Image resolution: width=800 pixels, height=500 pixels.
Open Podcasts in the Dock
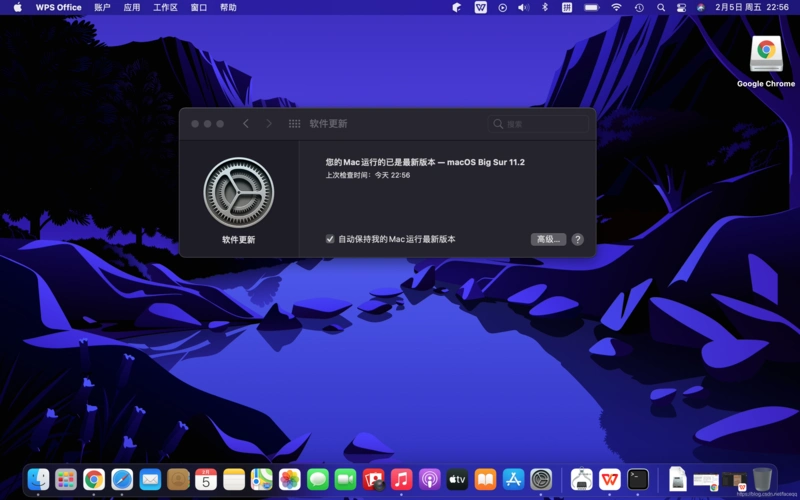click(x=430, y=479)
